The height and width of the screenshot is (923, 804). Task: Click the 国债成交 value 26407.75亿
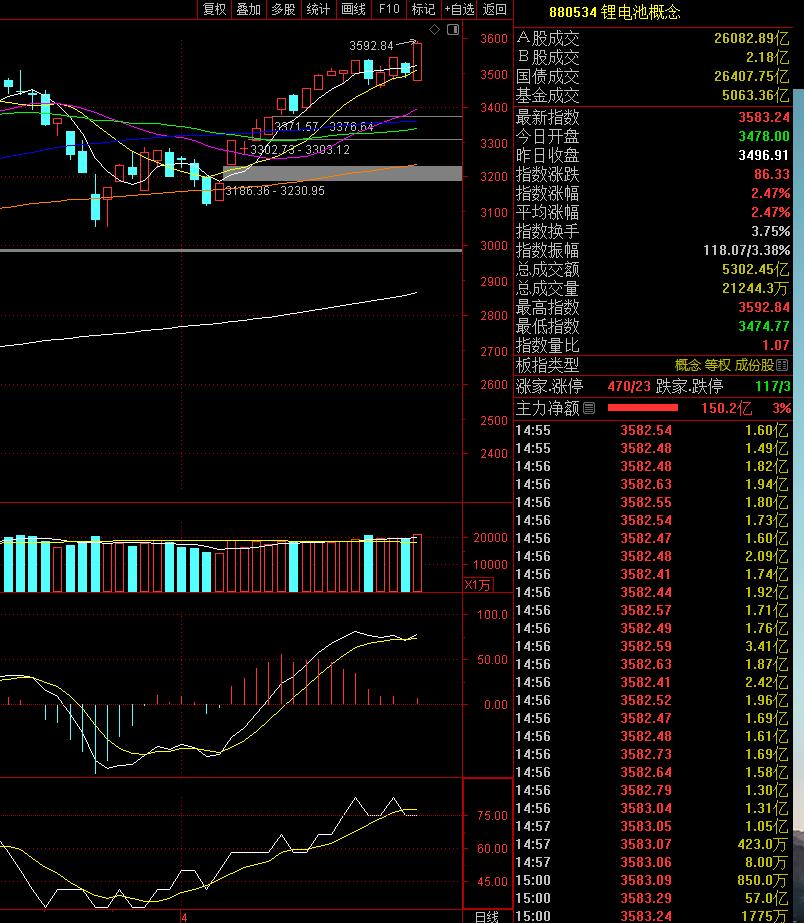point(752,76)
